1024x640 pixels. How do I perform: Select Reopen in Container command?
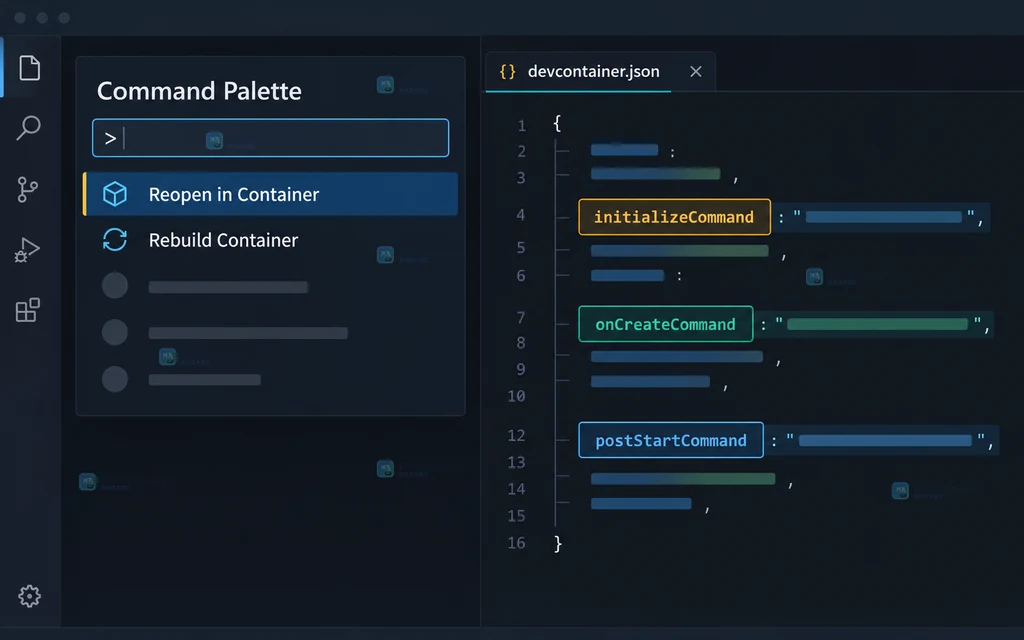(270, 194)
